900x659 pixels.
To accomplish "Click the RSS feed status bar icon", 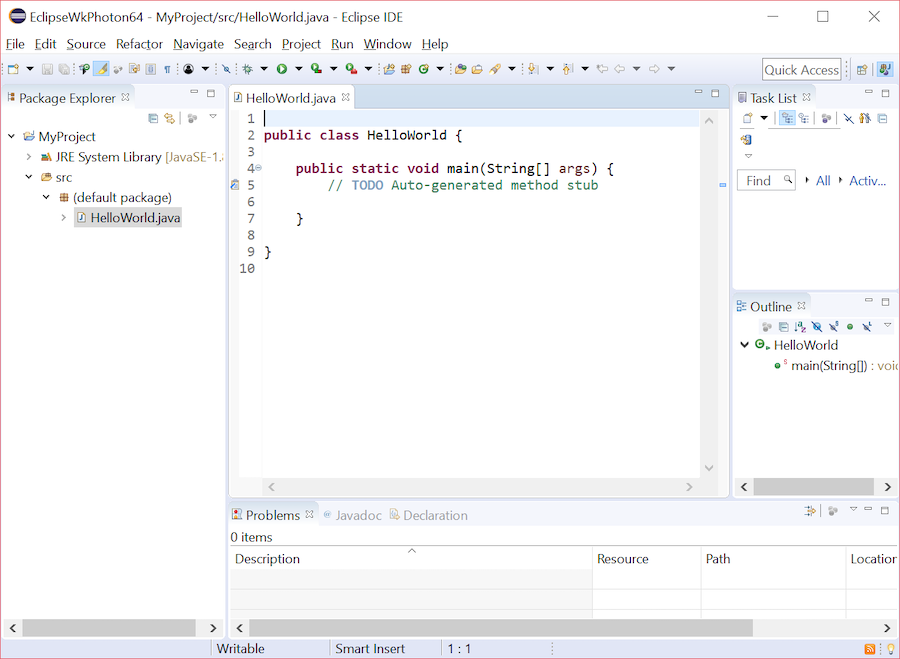I will 870,649.
